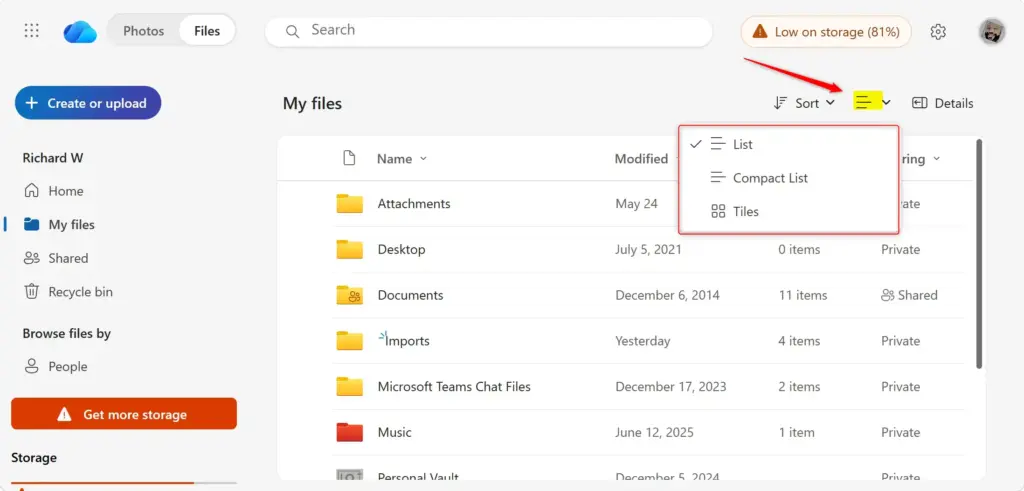Click the Recycle bin trash icon
The image size is (1024, 491).
point(31,291)
